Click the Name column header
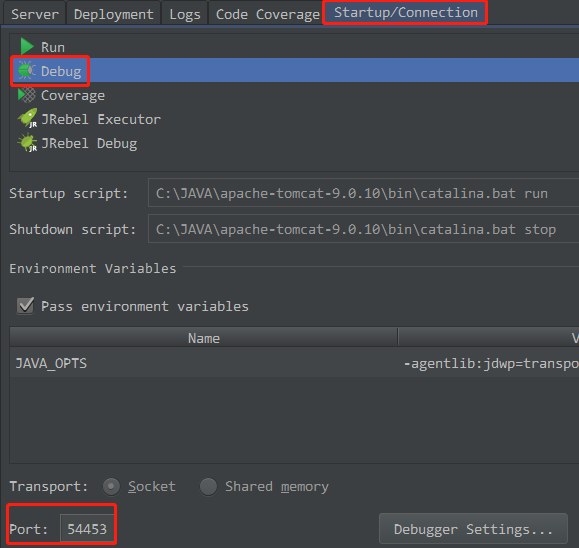The width and height of the screenshot is (579, 548). tap(203, 338)
